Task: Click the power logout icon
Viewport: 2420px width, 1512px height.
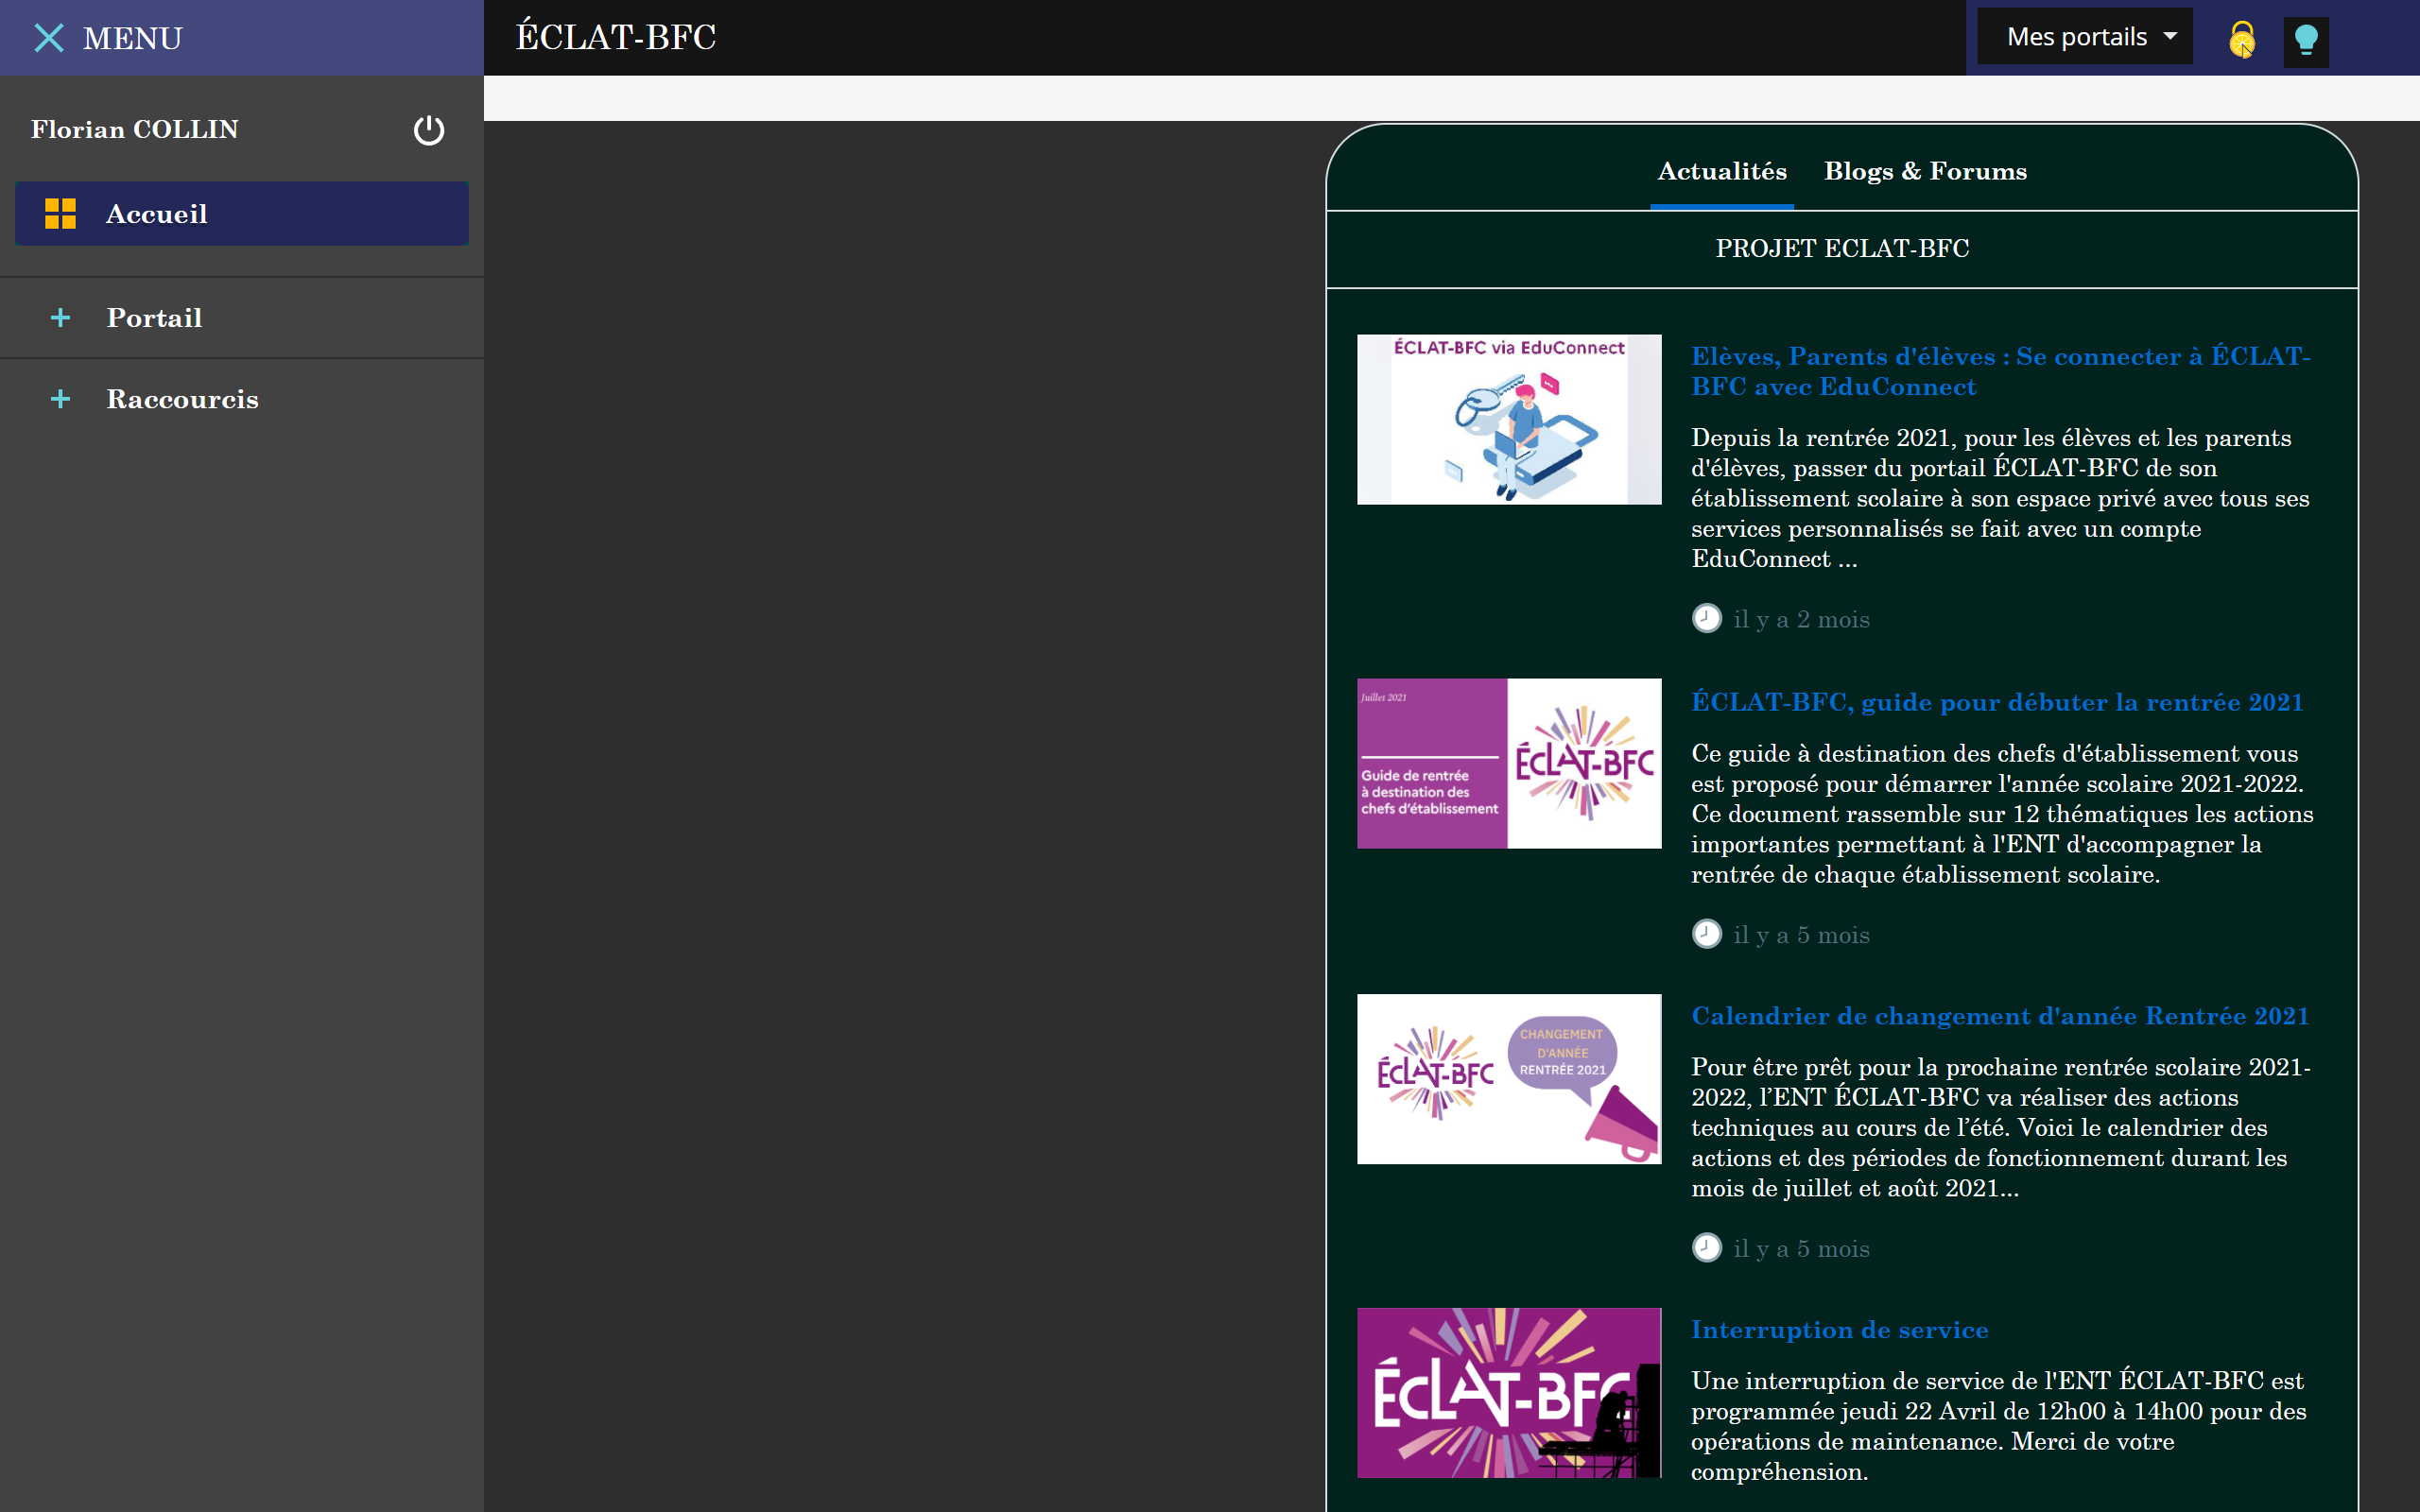Action: [x=429, y=130]
